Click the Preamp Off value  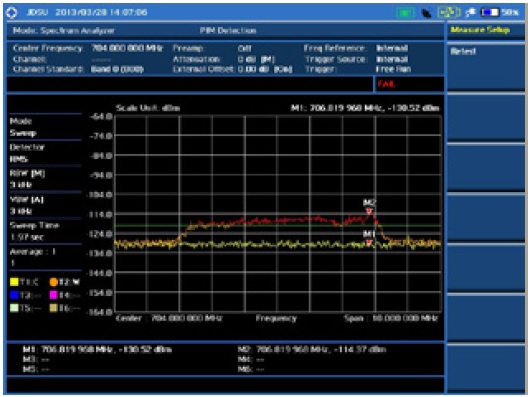(x=244, y=48)
